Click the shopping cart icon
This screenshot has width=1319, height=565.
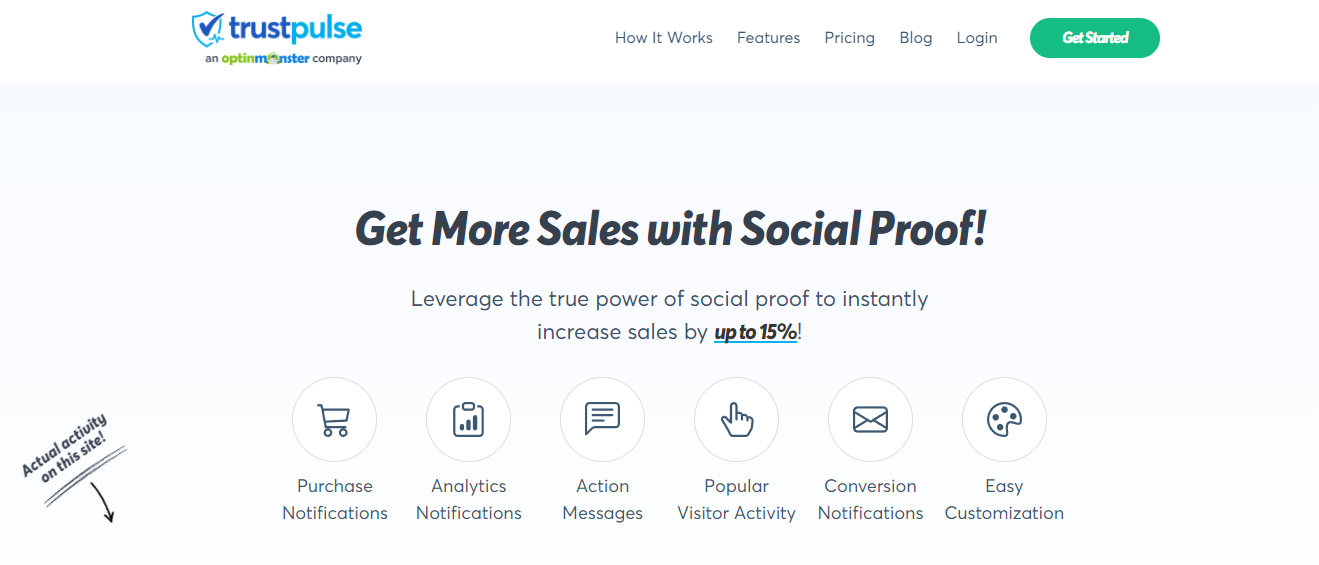tap(334, 419)
